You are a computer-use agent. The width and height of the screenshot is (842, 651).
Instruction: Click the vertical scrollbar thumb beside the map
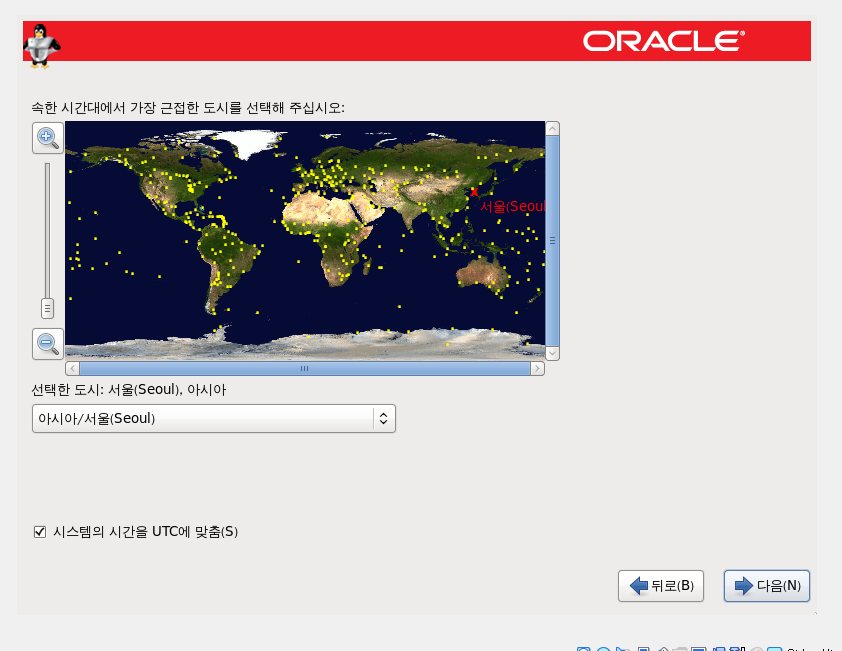coord(553,241)
